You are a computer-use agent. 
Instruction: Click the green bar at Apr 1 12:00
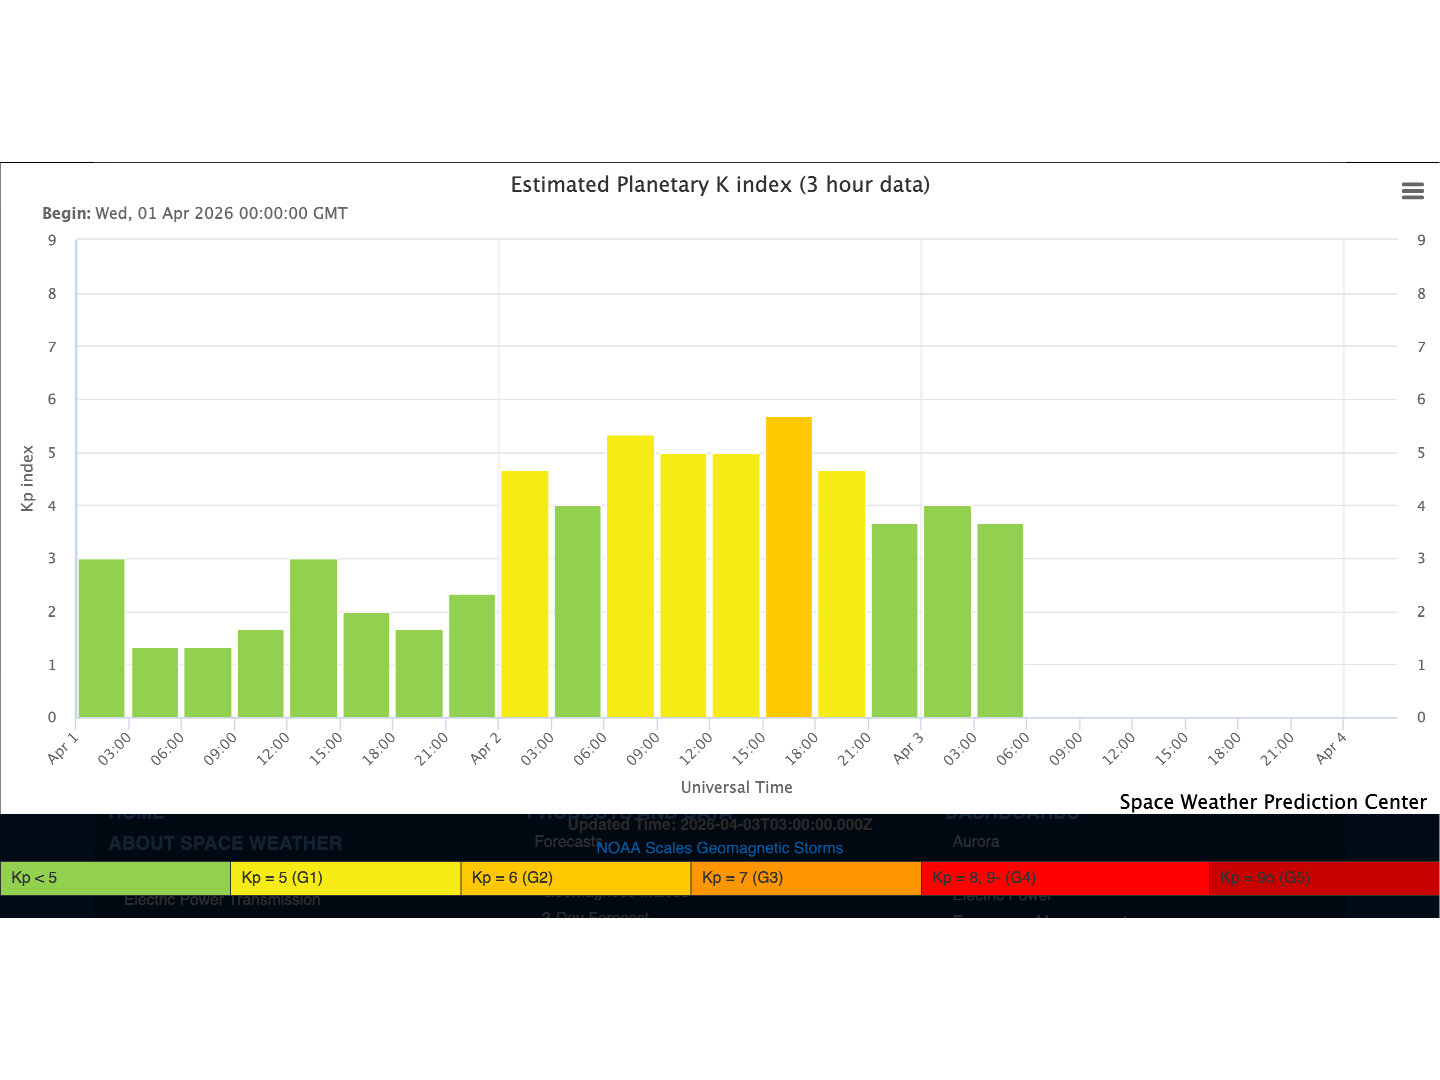pyautogui.click(x=313, y=638)
